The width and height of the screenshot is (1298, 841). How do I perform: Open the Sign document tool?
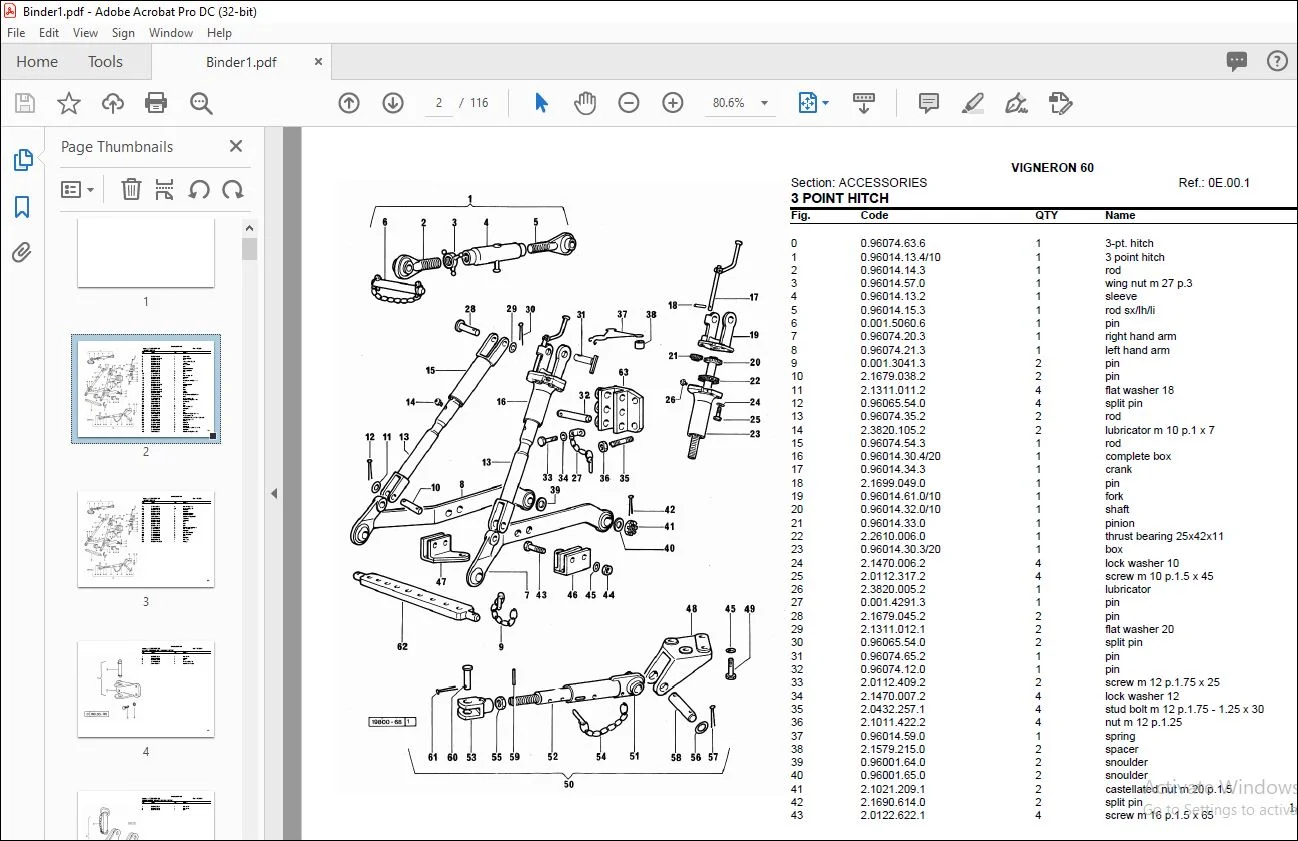(x=1017, y=103)
